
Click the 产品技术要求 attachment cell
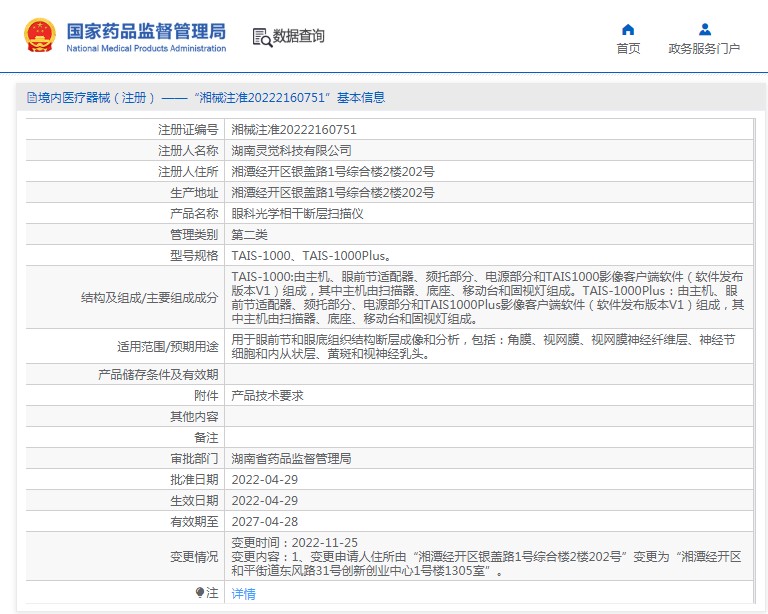pos(267,396)
